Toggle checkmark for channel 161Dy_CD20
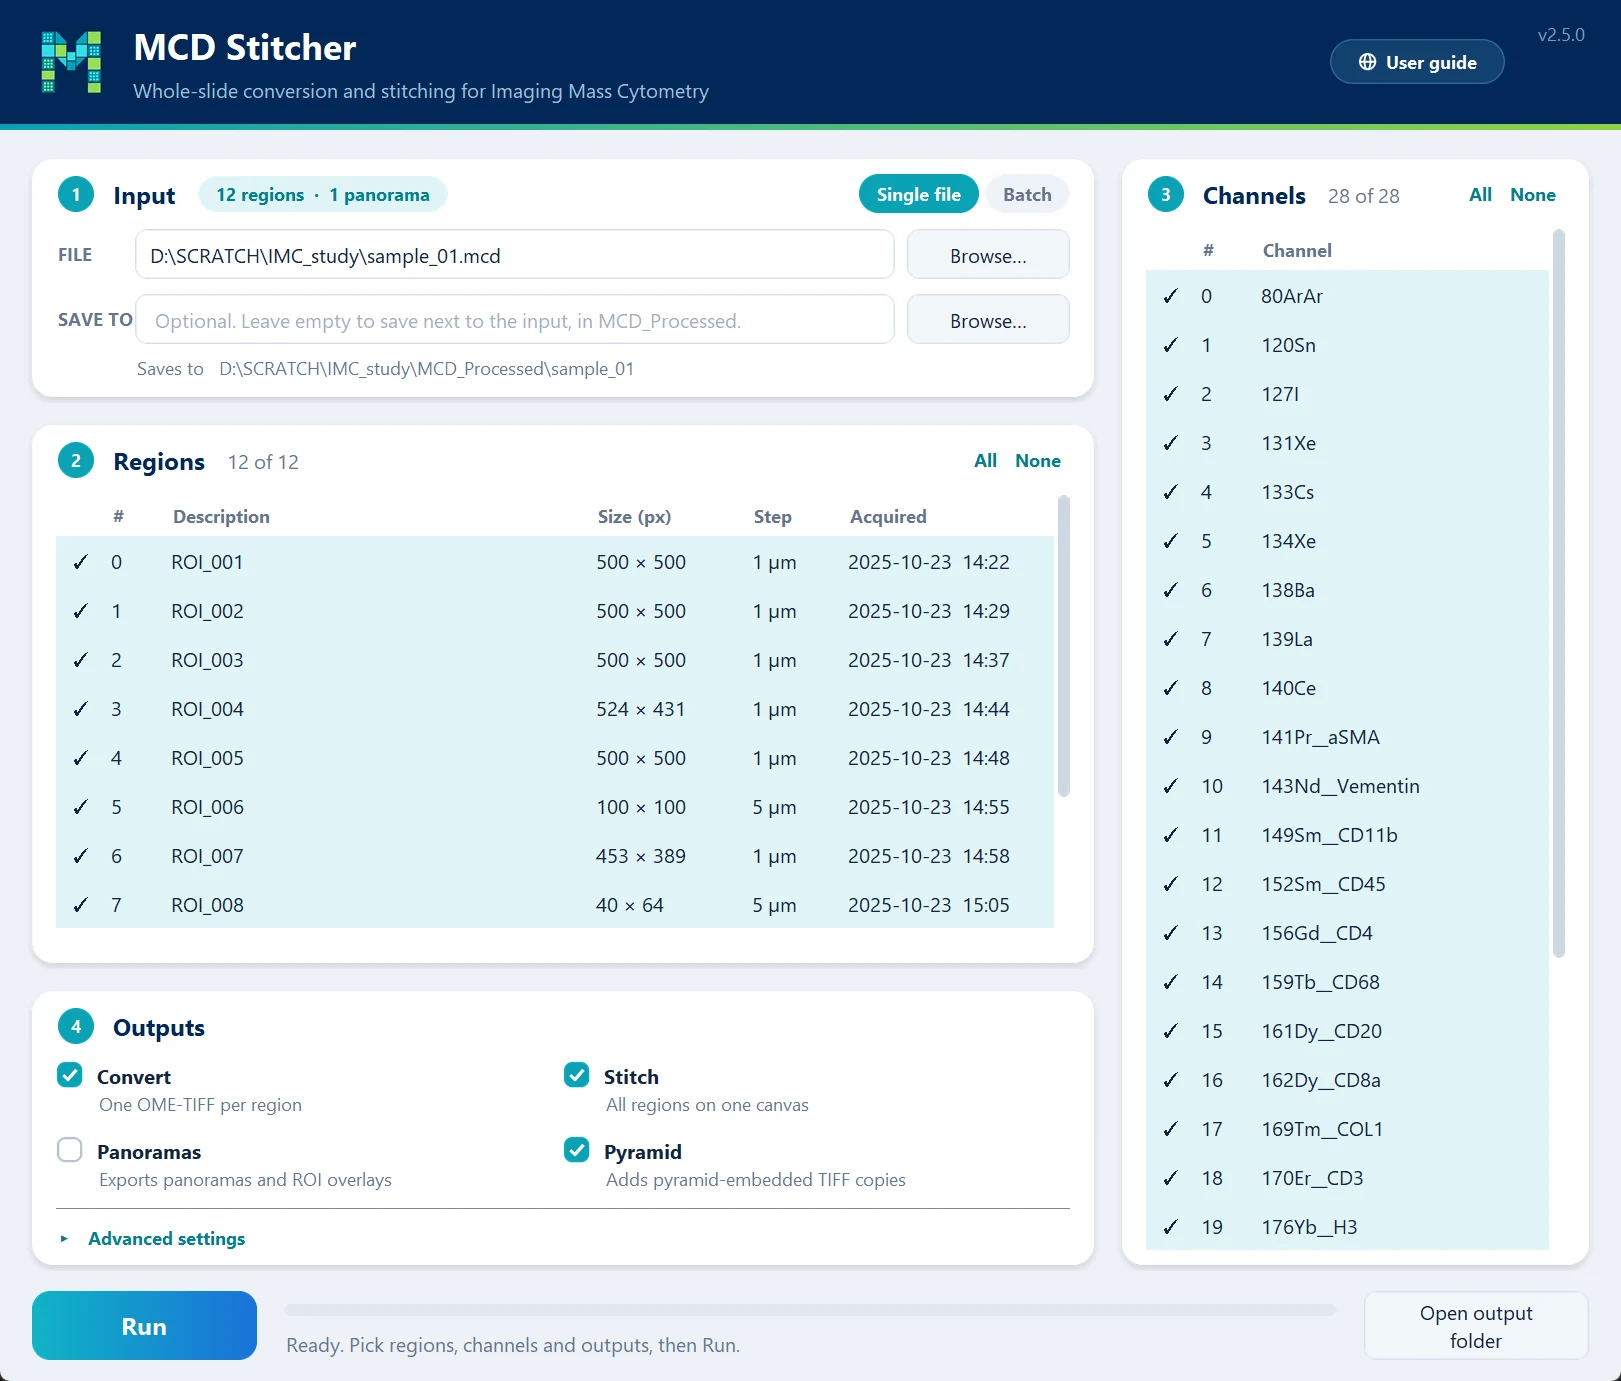 pyautogui.click(x=1171, y=1031)
